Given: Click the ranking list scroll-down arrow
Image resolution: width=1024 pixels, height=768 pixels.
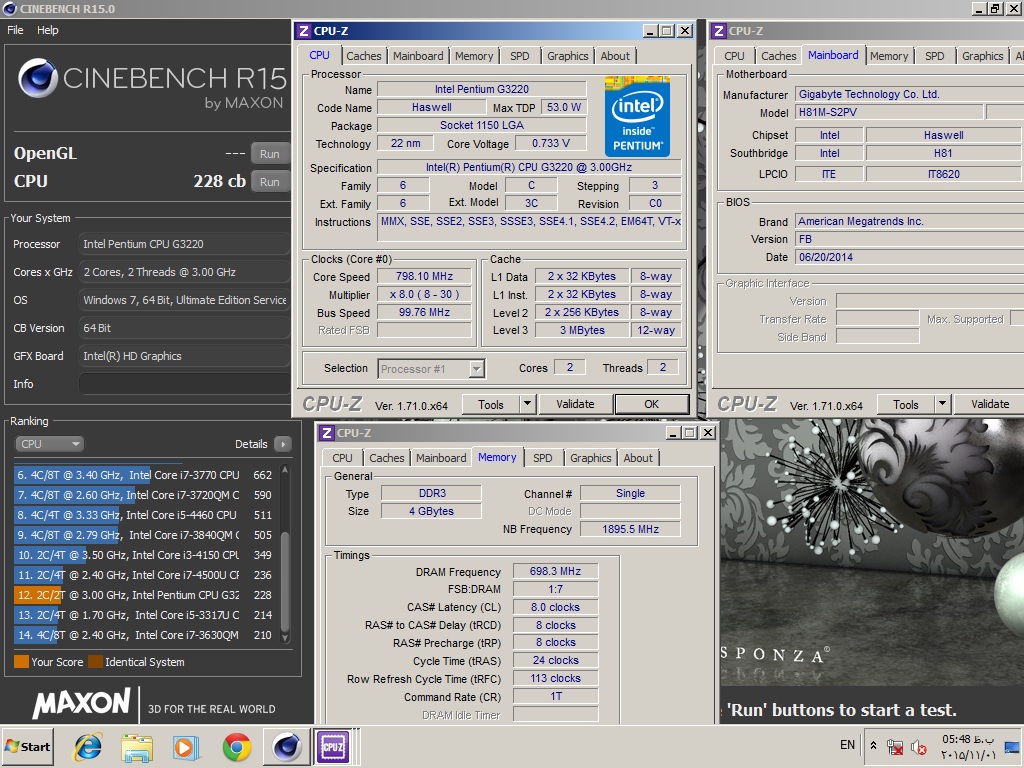Looking at the screenshot, I should point(285,637).
